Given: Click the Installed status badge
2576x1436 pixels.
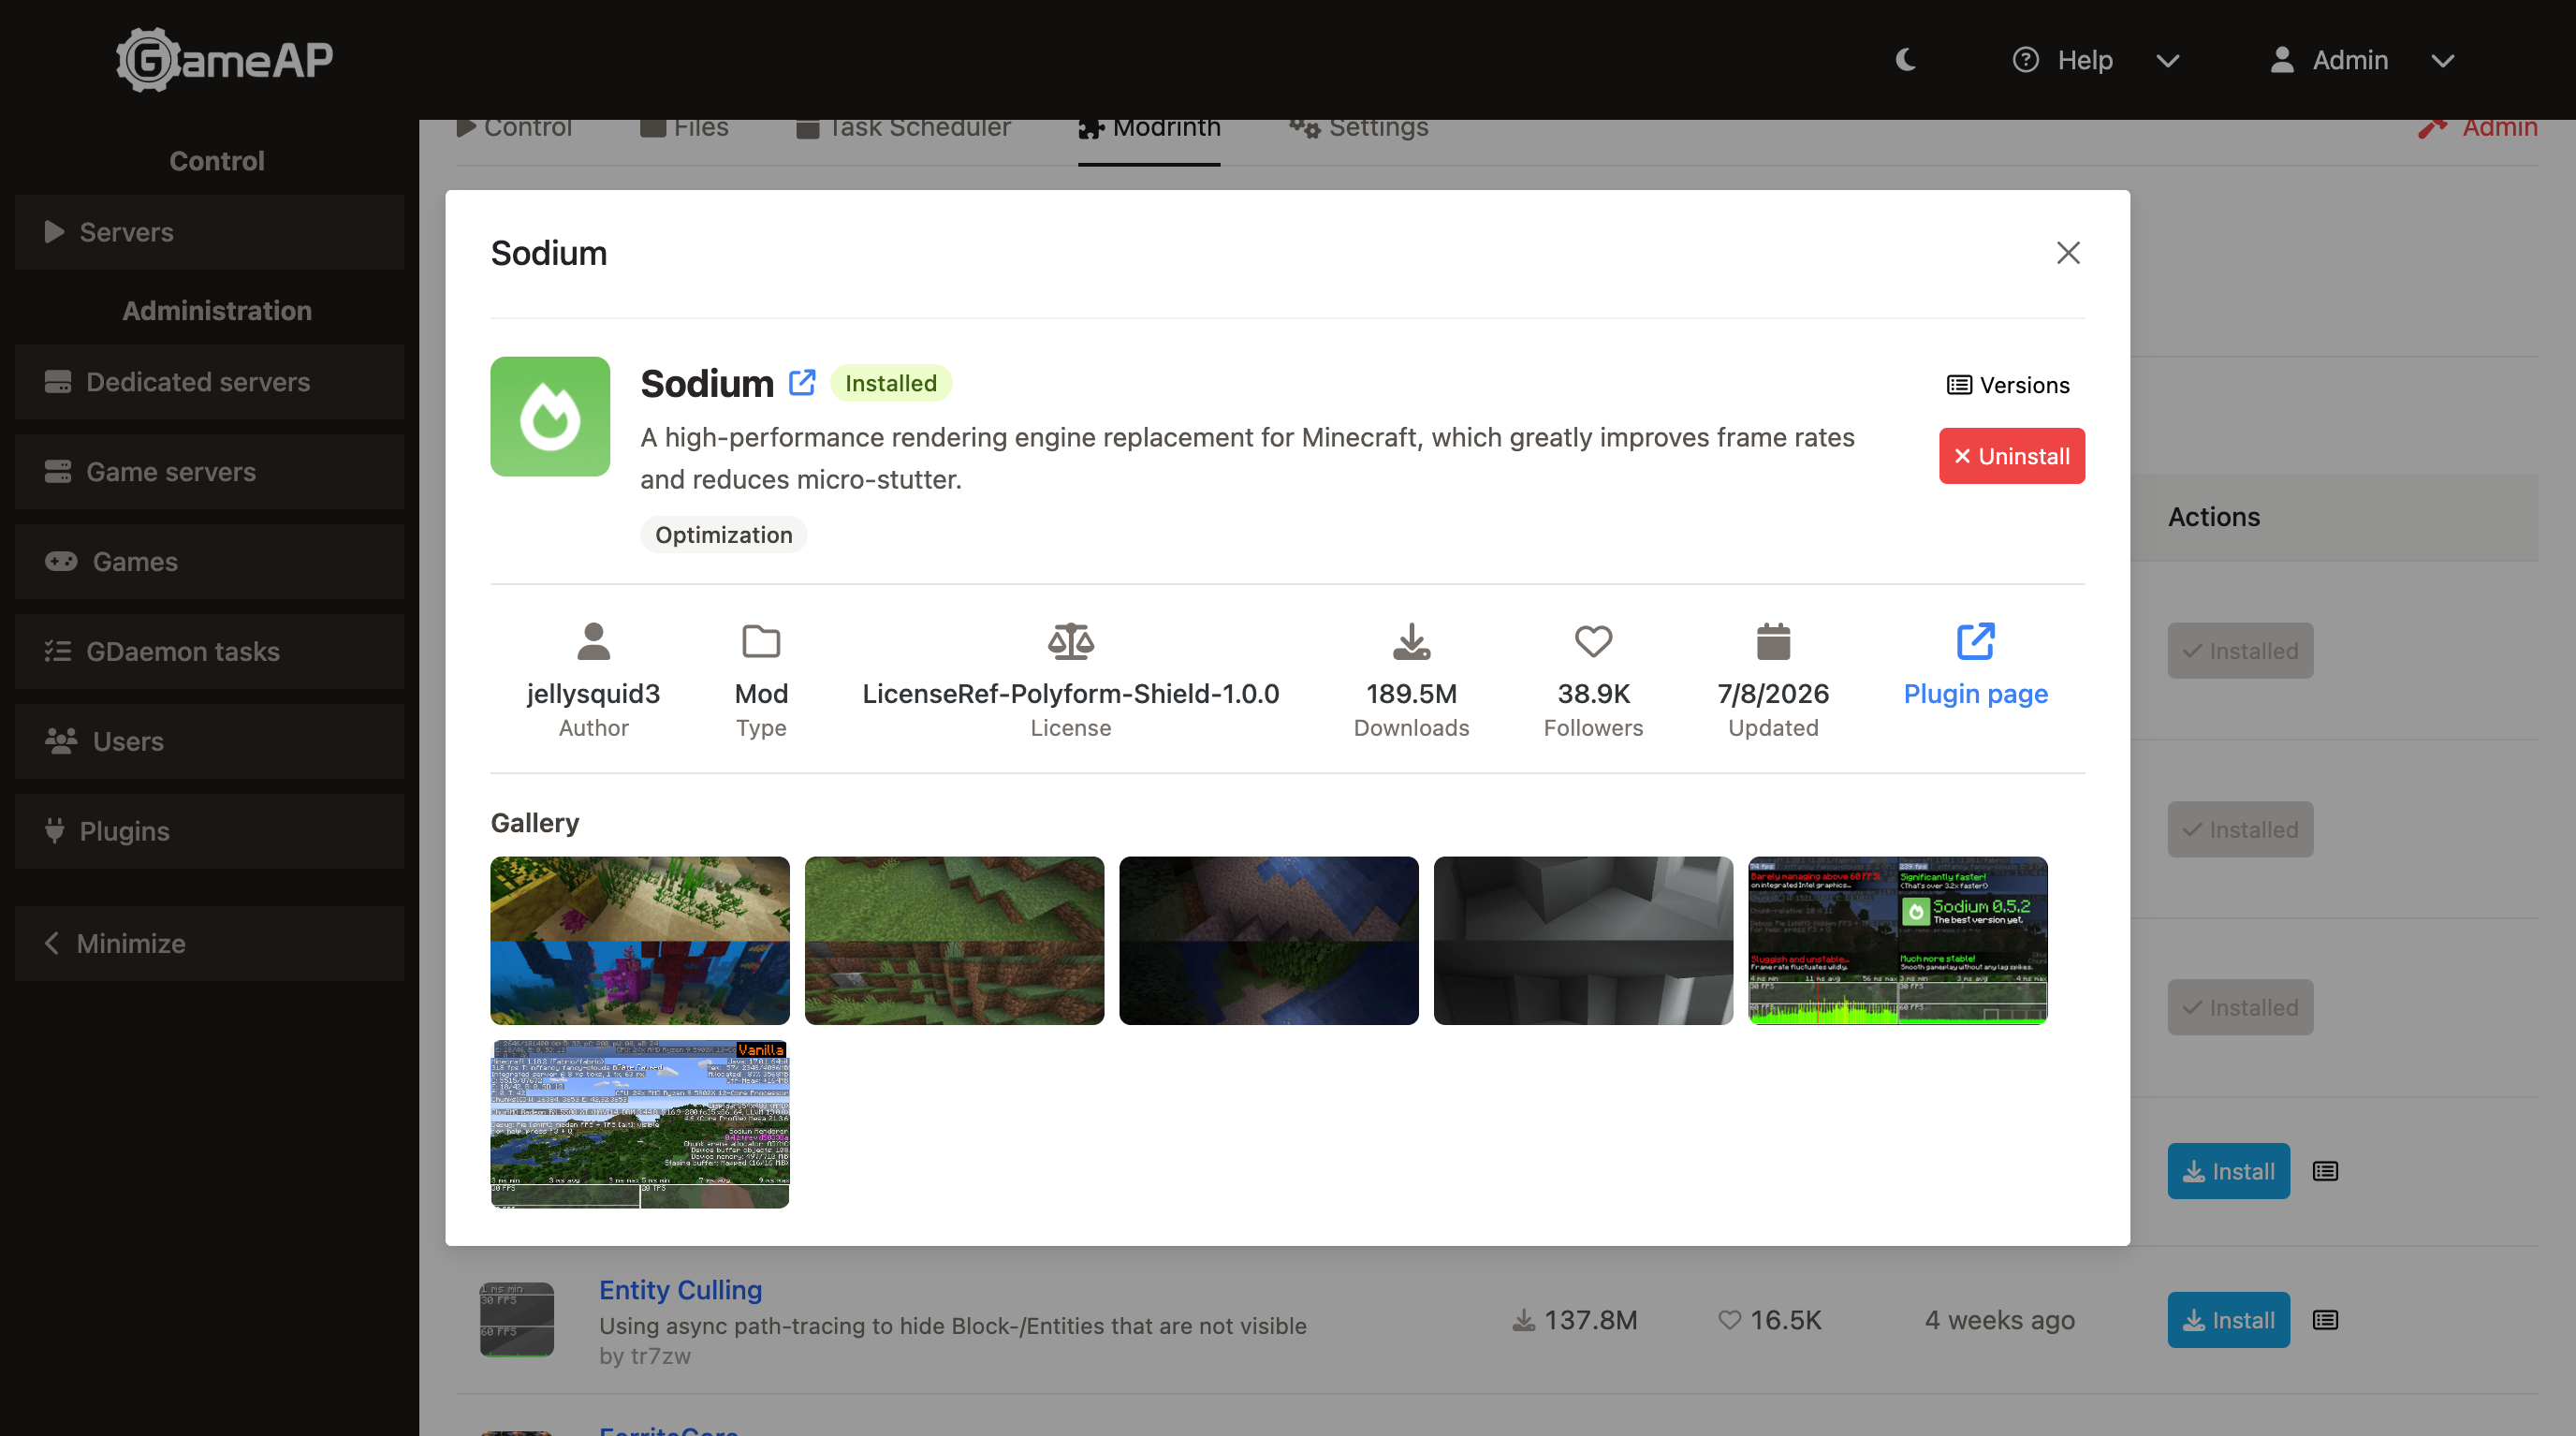Looking at the screenshot, I should (891, 384).
